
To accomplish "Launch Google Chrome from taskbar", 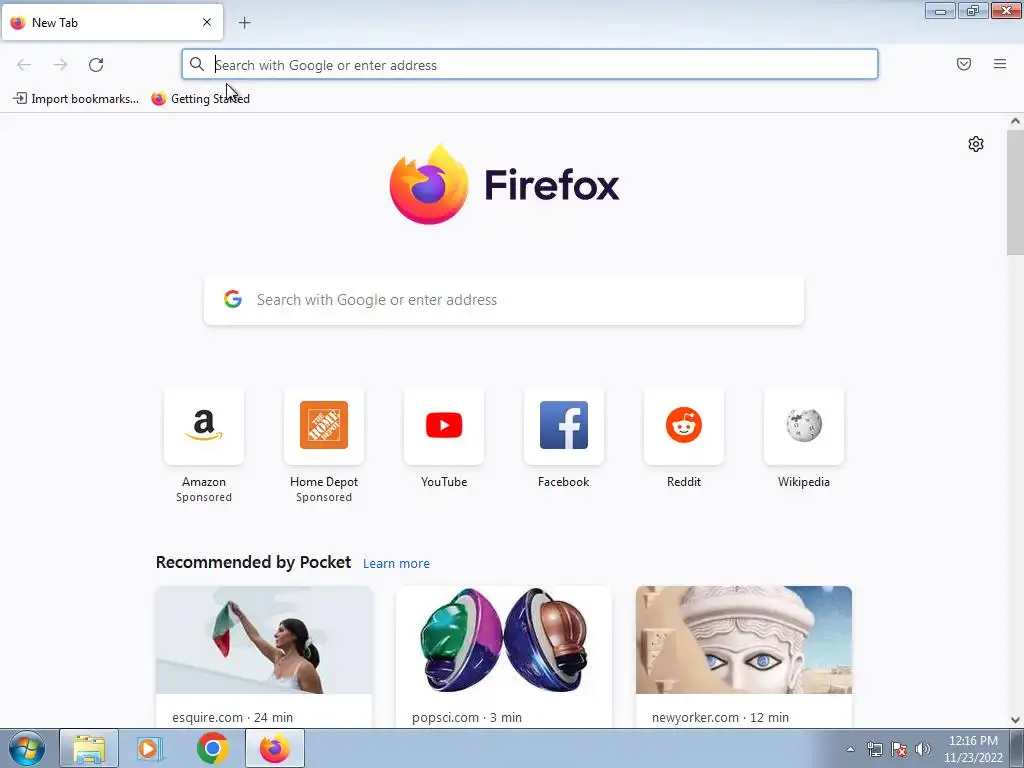I will pos(212,748).
